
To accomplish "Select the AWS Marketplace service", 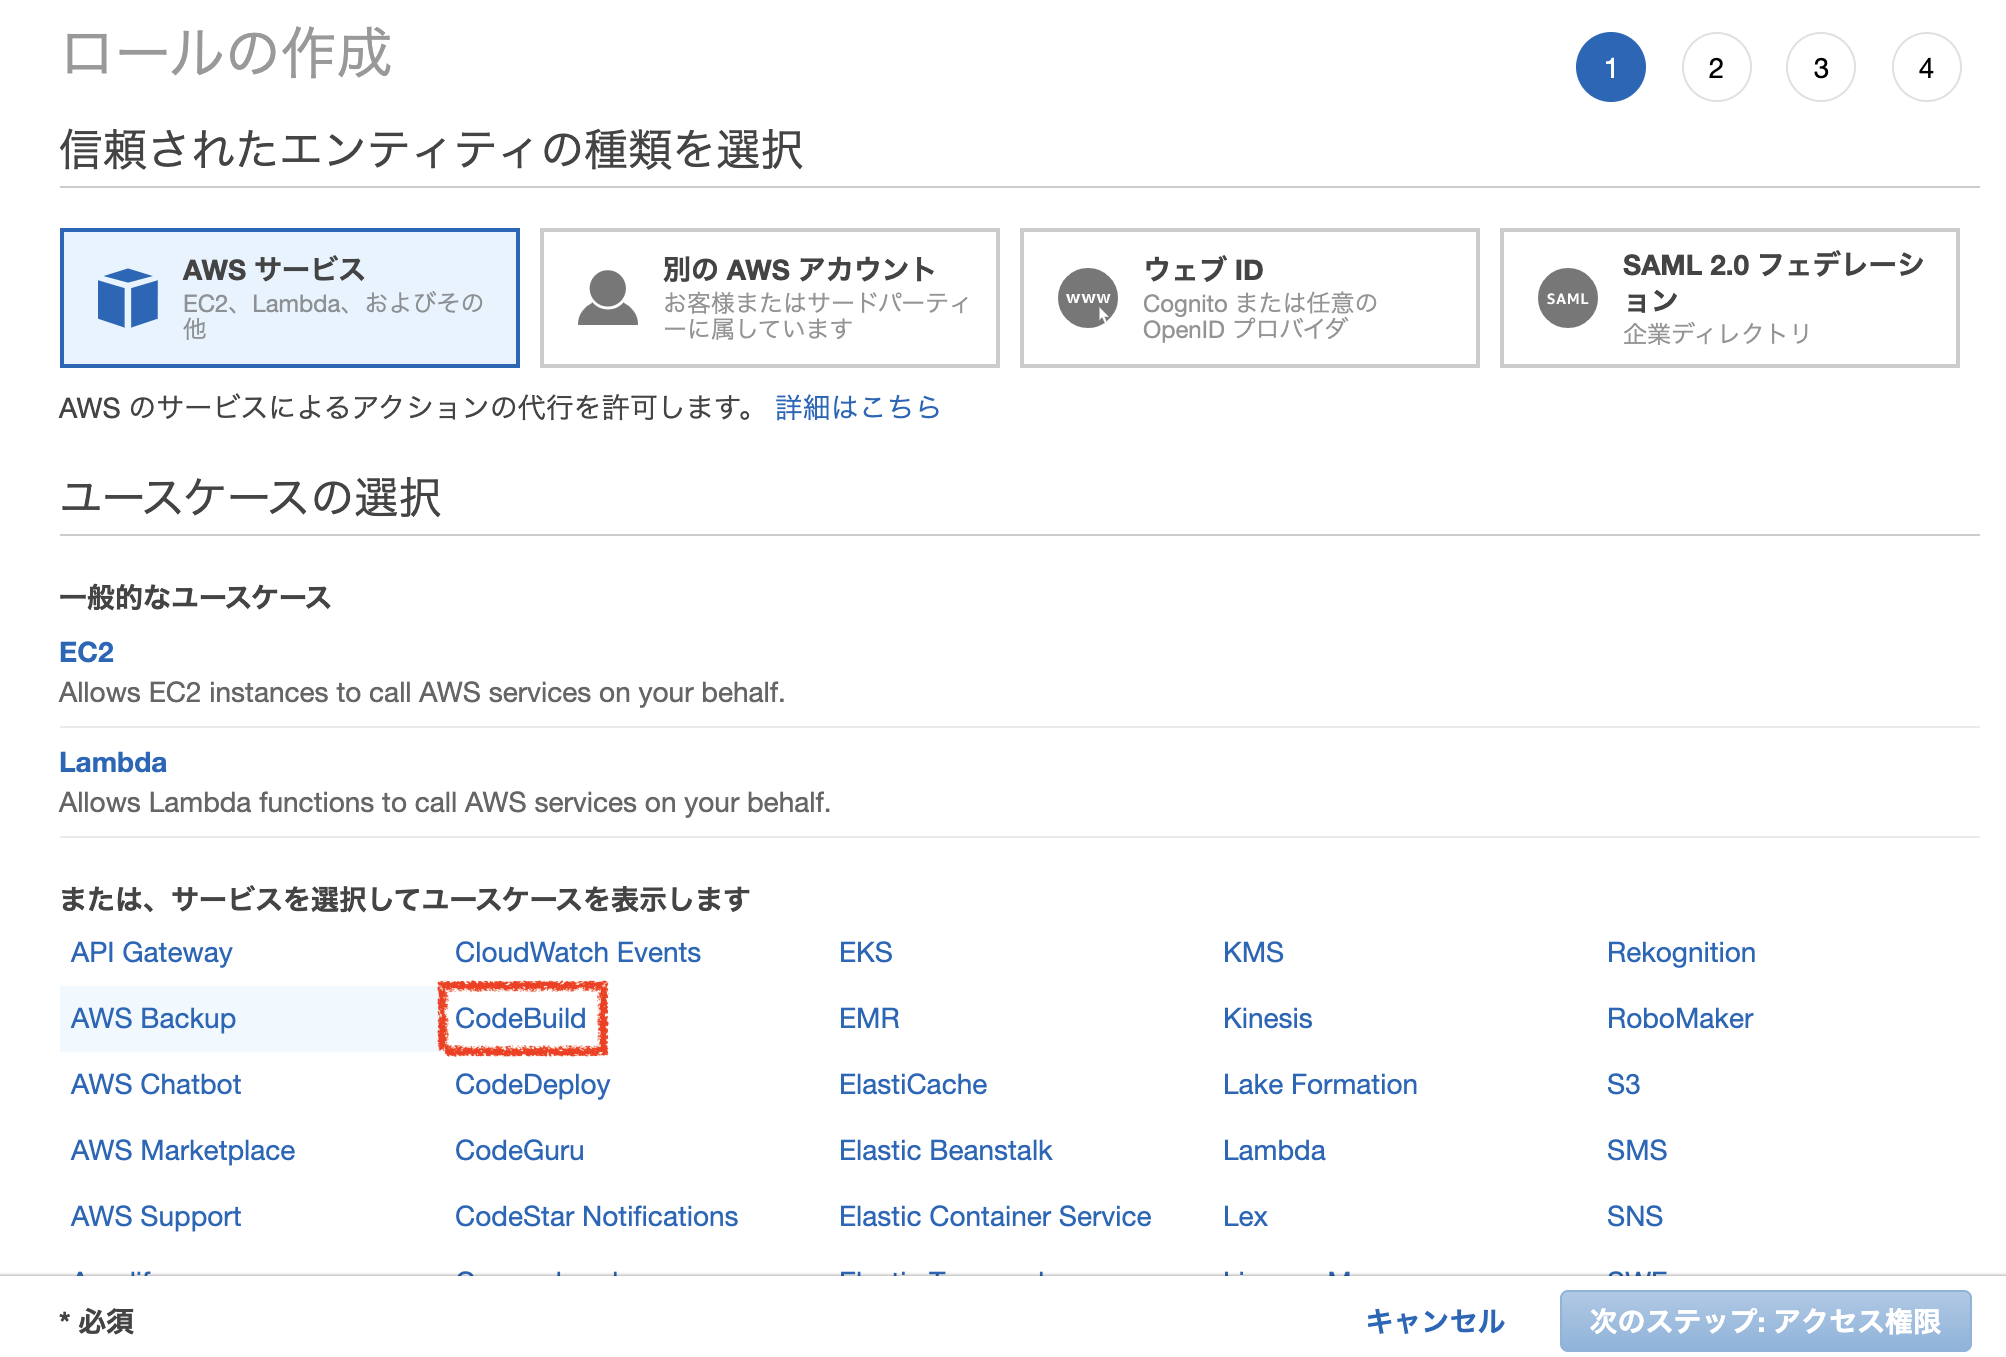I will point(183,1150).
